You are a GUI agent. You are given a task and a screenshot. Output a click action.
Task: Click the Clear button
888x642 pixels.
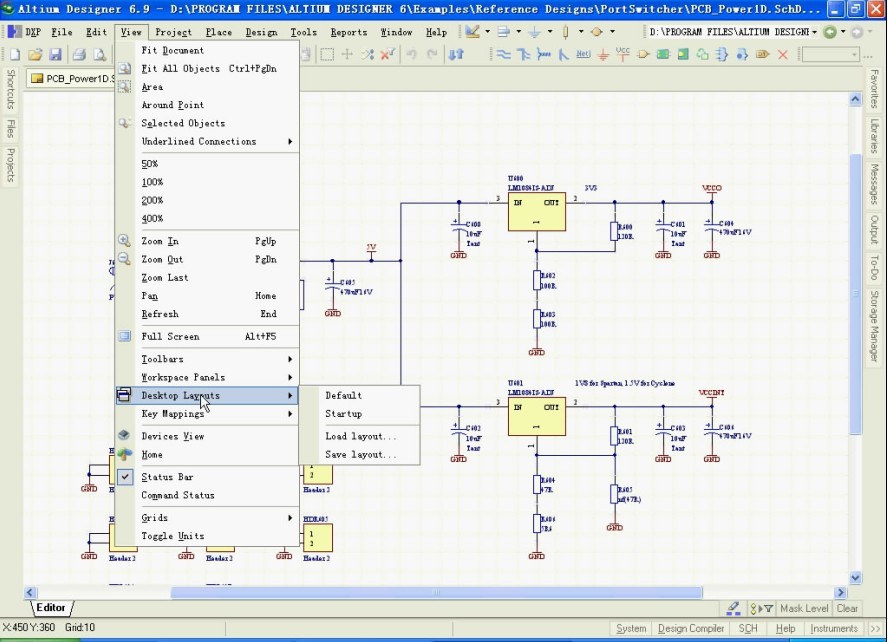(x=847, y=609)
